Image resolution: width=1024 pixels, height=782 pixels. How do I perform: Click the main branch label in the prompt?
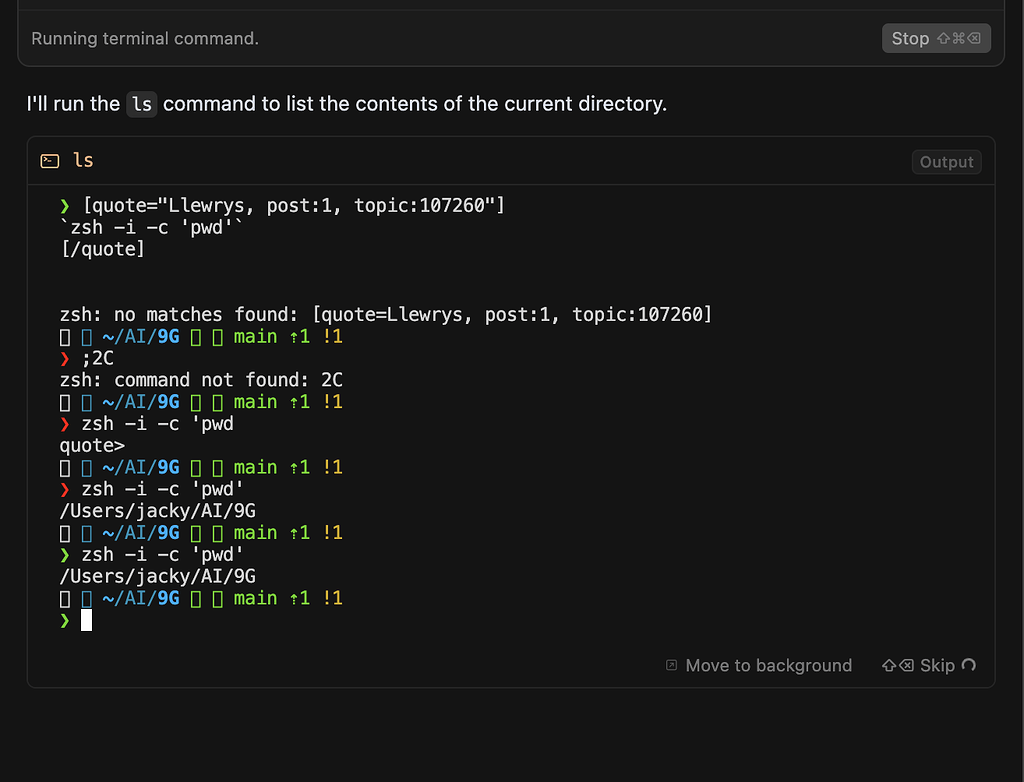[x=255, y=598]
